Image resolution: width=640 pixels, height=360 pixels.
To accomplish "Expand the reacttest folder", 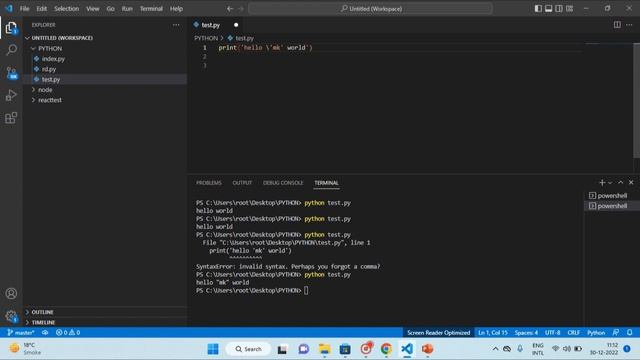I will pyautogui.click(x=105, y=100).
